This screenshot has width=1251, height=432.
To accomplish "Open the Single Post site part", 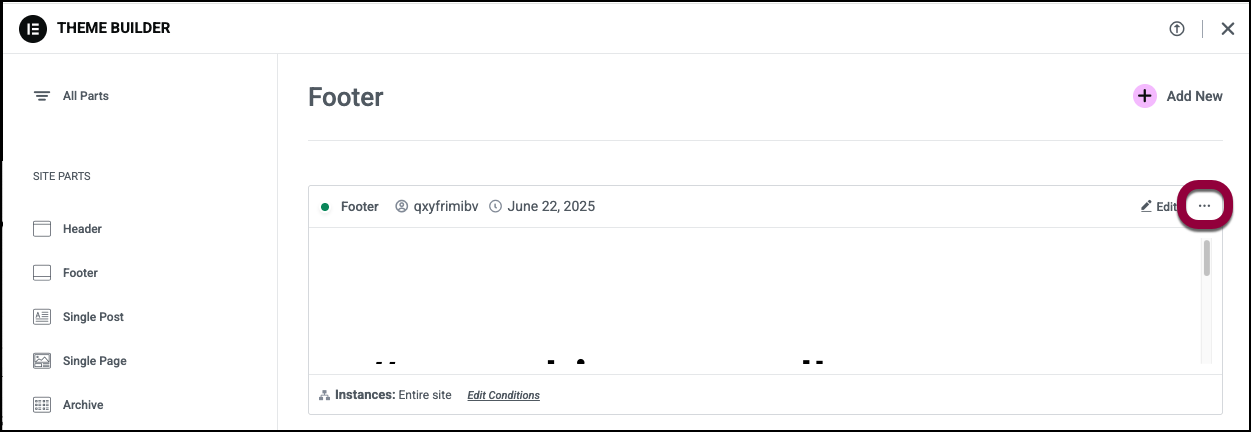I will point(93,317).
